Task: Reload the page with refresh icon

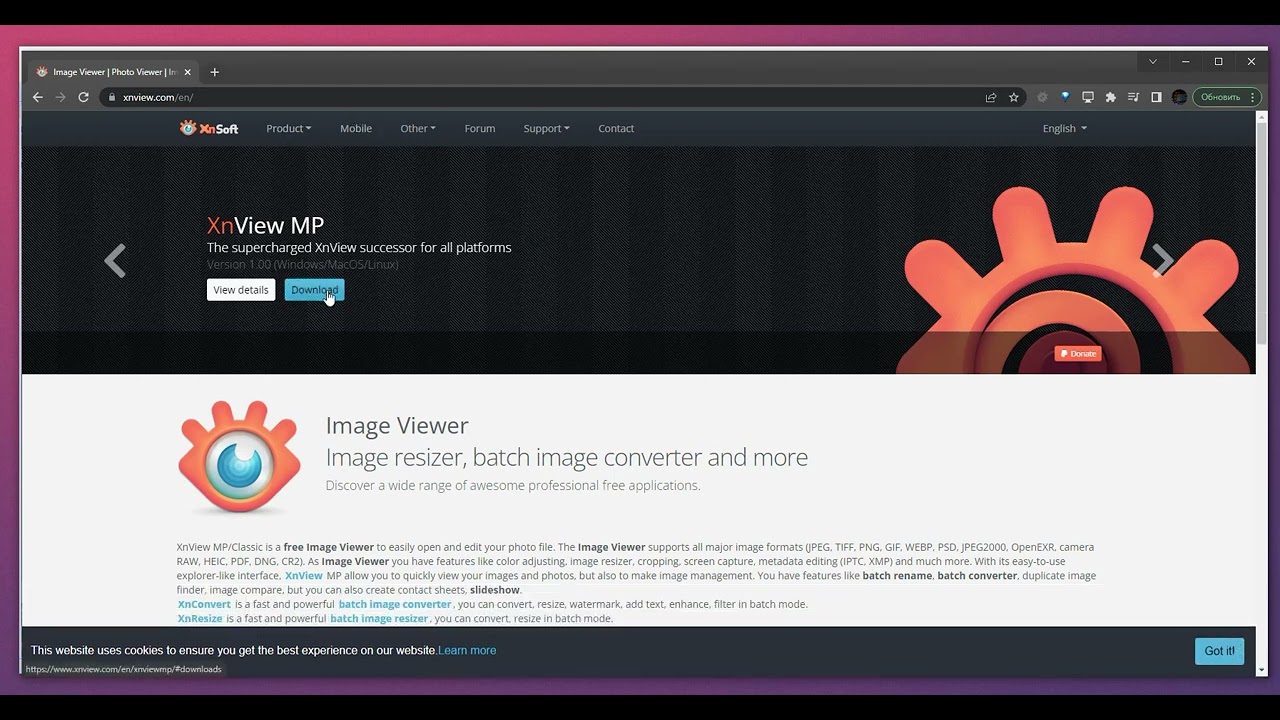Action: [x=84, y=97]
